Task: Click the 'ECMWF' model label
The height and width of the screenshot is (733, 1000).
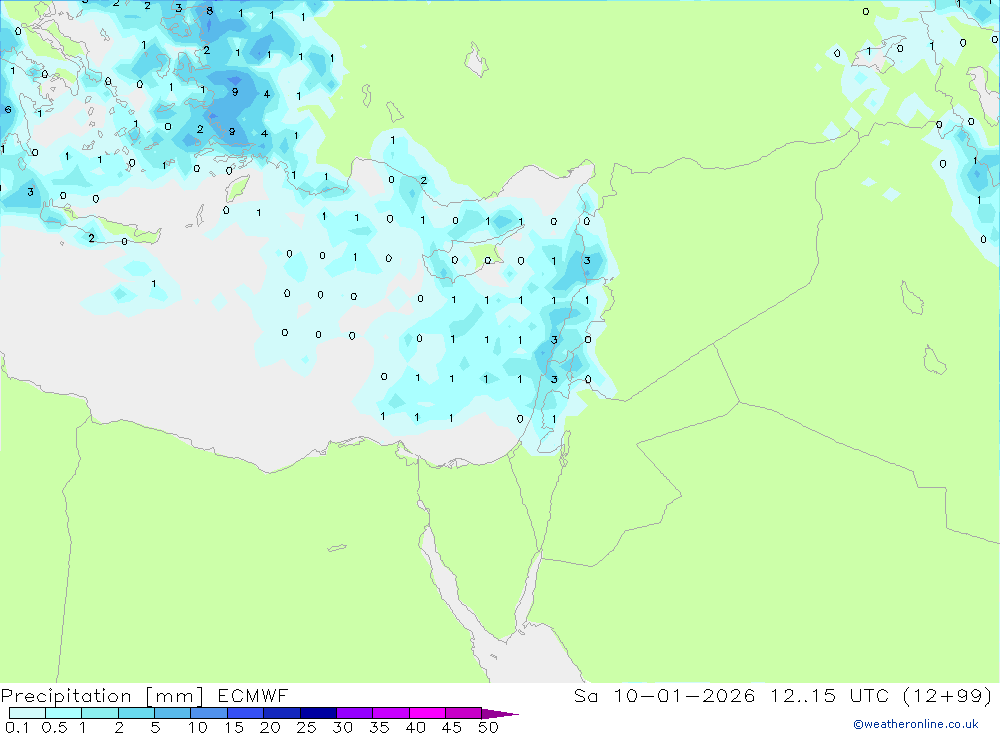Action: [253, 695]
